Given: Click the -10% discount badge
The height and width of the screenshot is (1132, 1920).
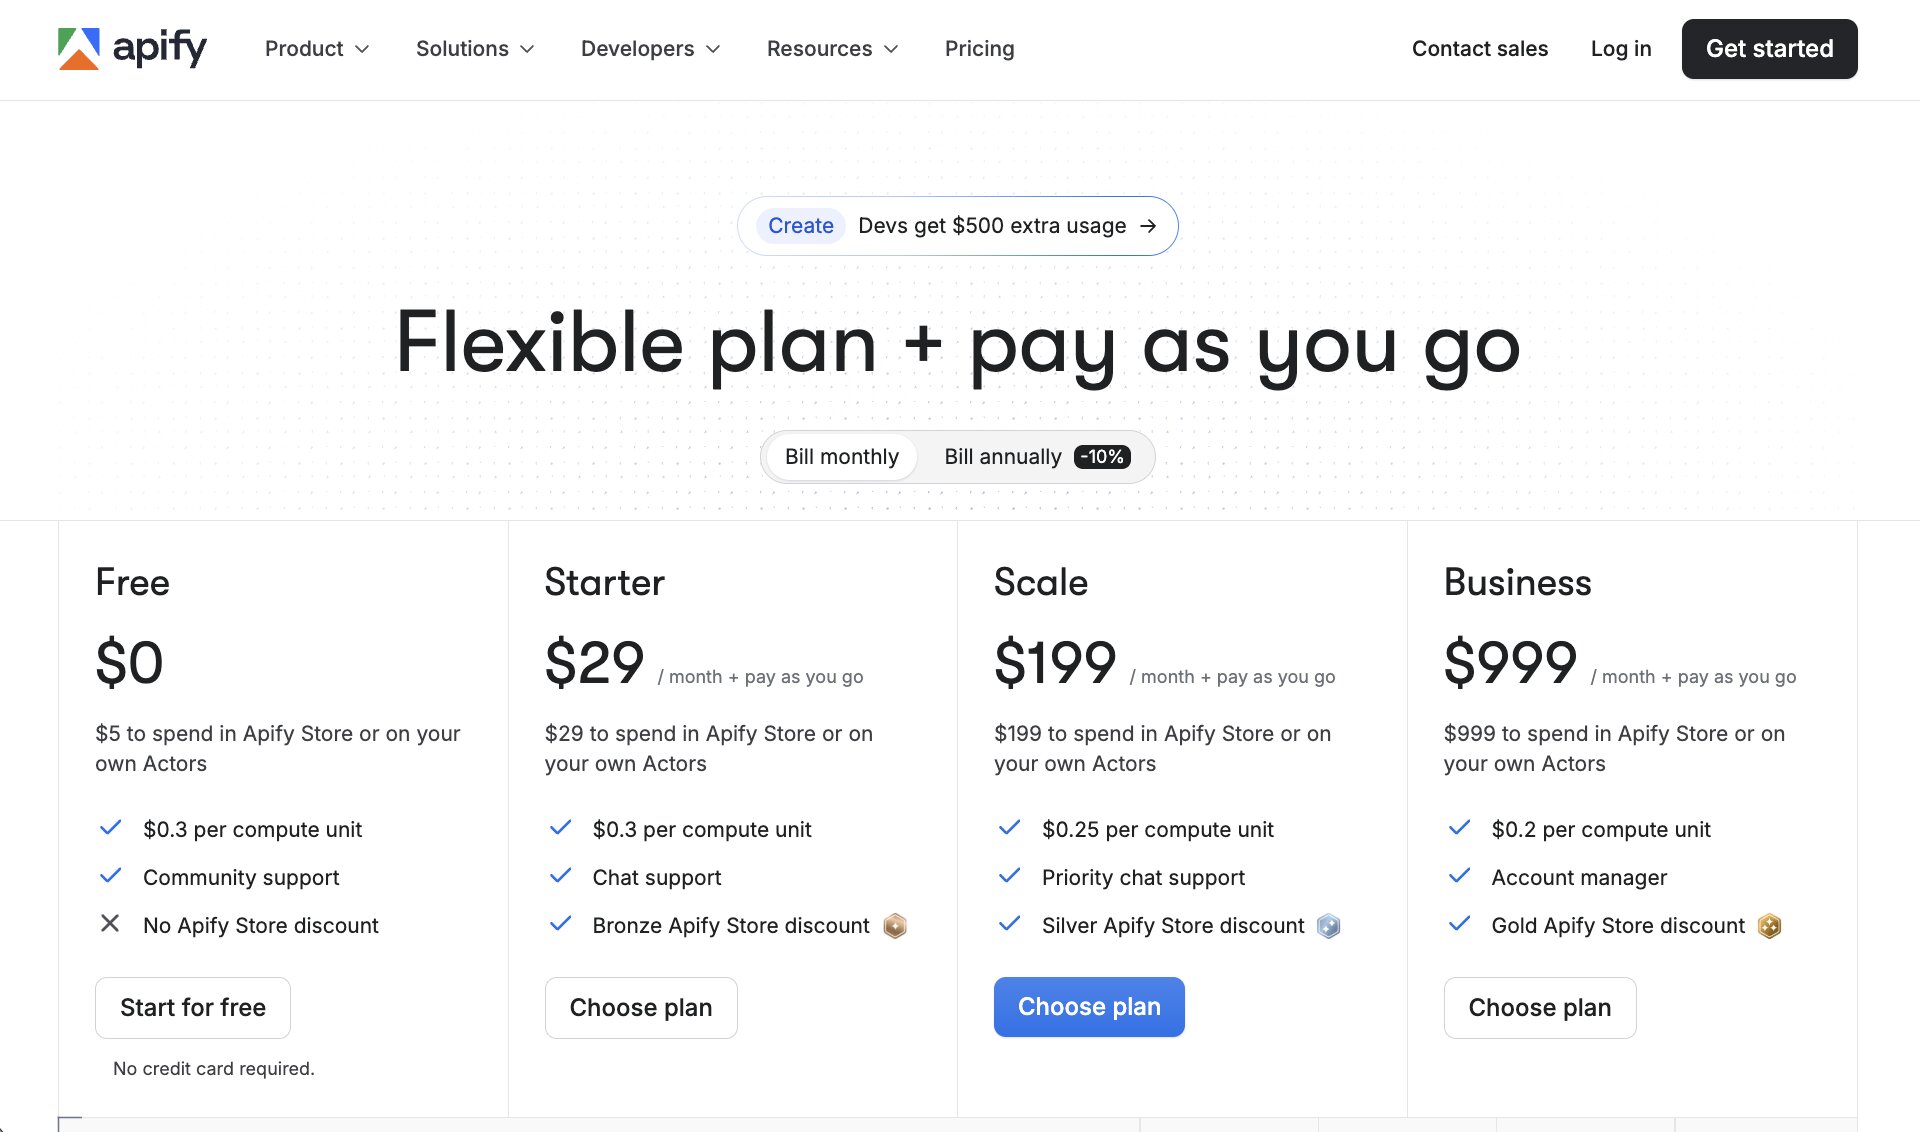Looking at the screenshot, I should tap(1102, 456).
